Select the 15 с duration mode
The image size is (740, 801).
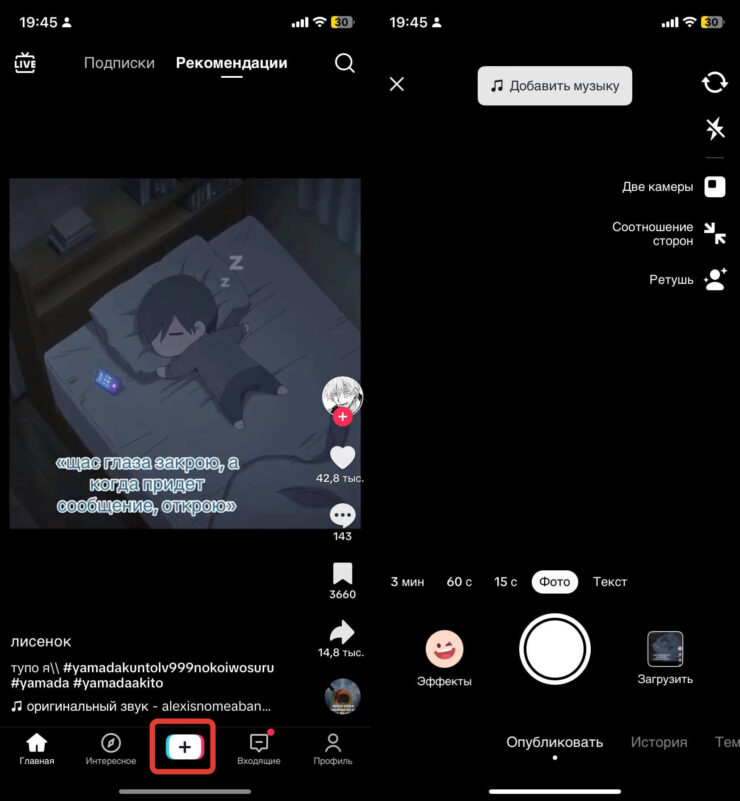[506, 582]
